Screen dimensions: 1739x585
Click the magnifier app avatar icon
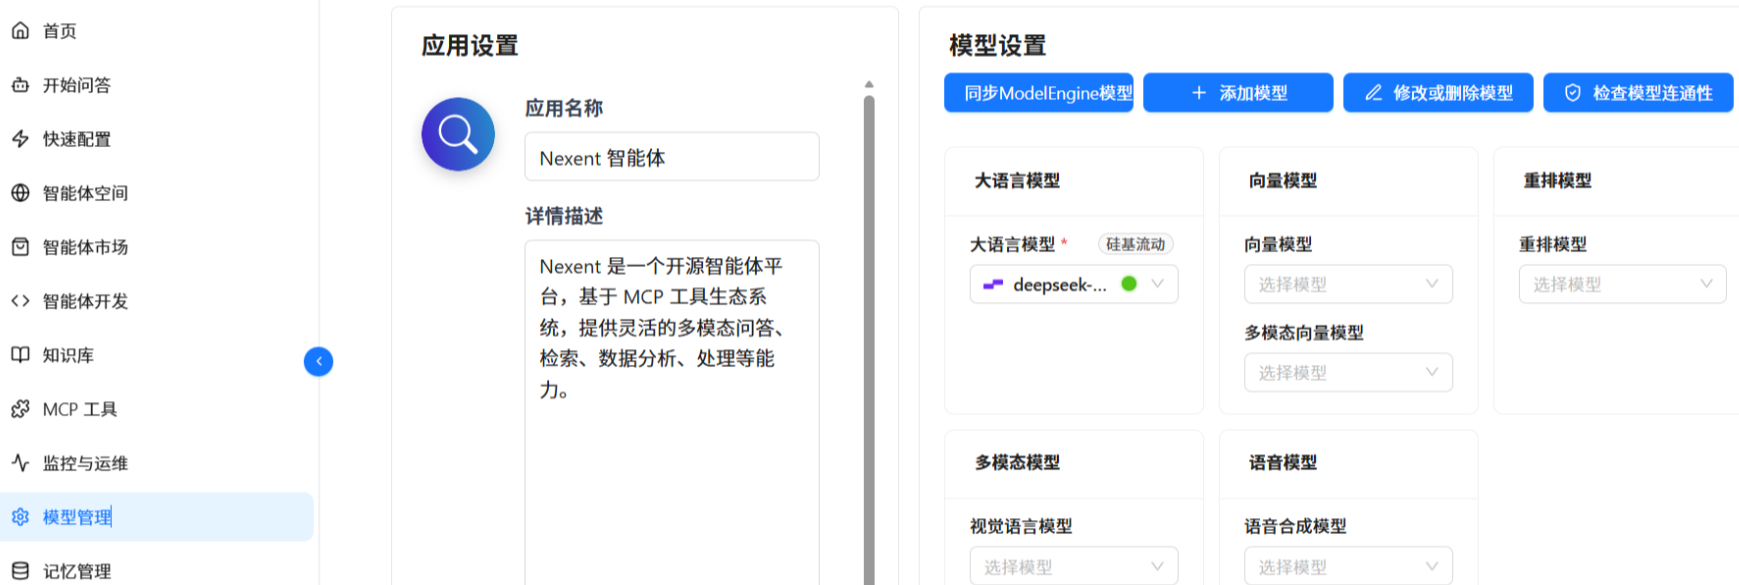coord(458,134)
